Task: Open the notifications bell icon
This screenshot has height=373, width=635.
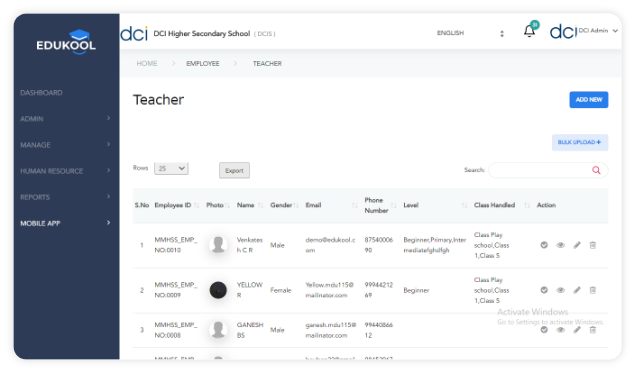Action: click(529, 31)
